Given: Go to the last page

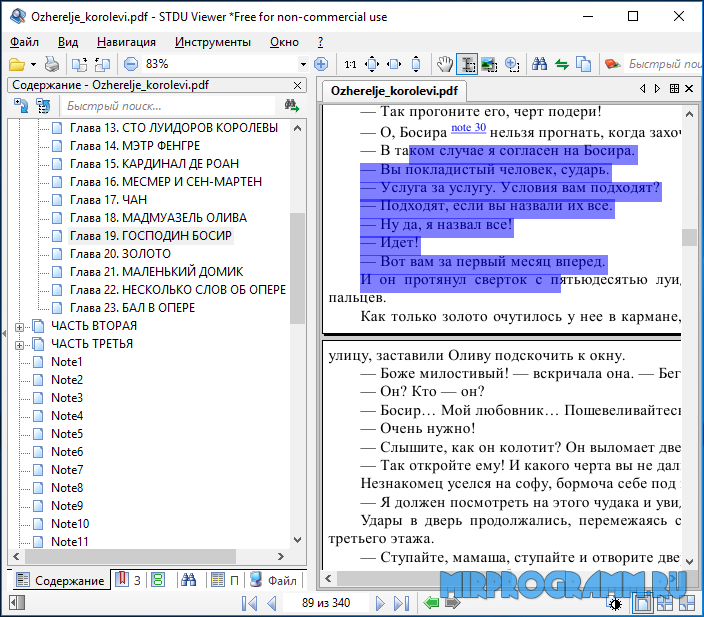Looking at the screenshot, I should [401, 603].
